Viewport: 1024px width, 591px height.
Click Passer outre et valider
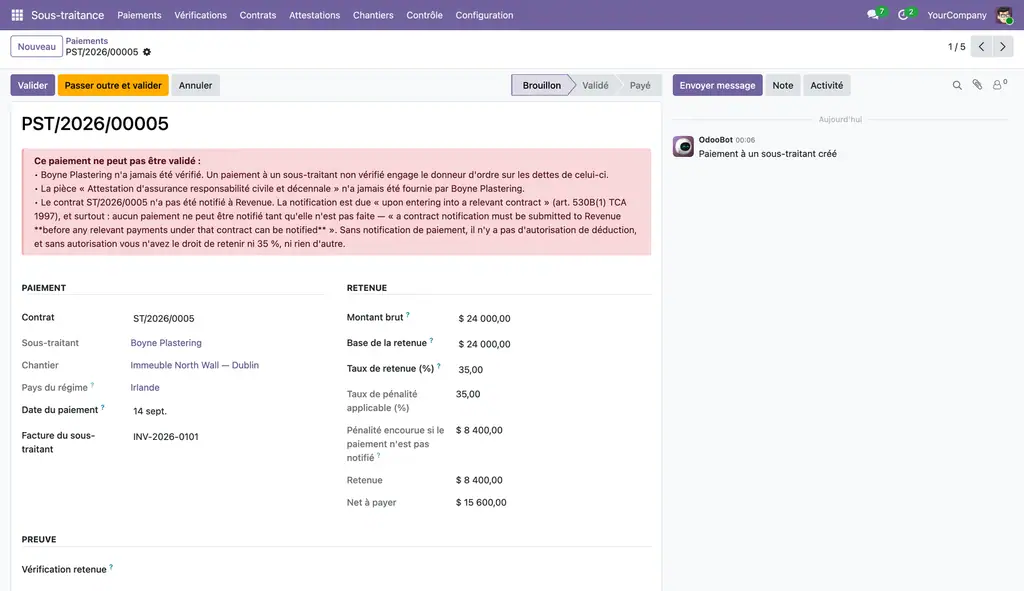(113, 86)
